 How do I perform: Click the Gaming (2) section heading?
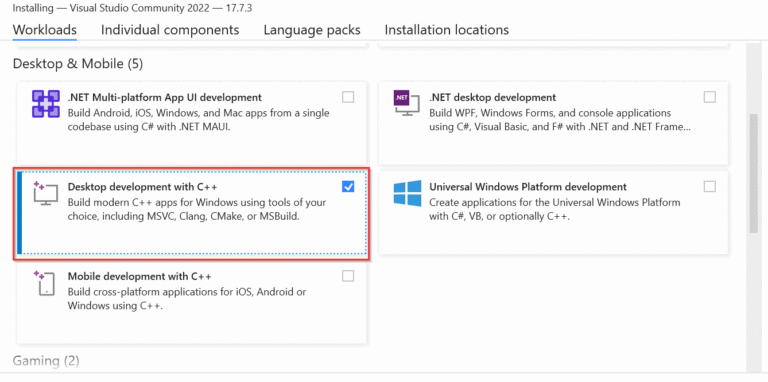[46, 361]
